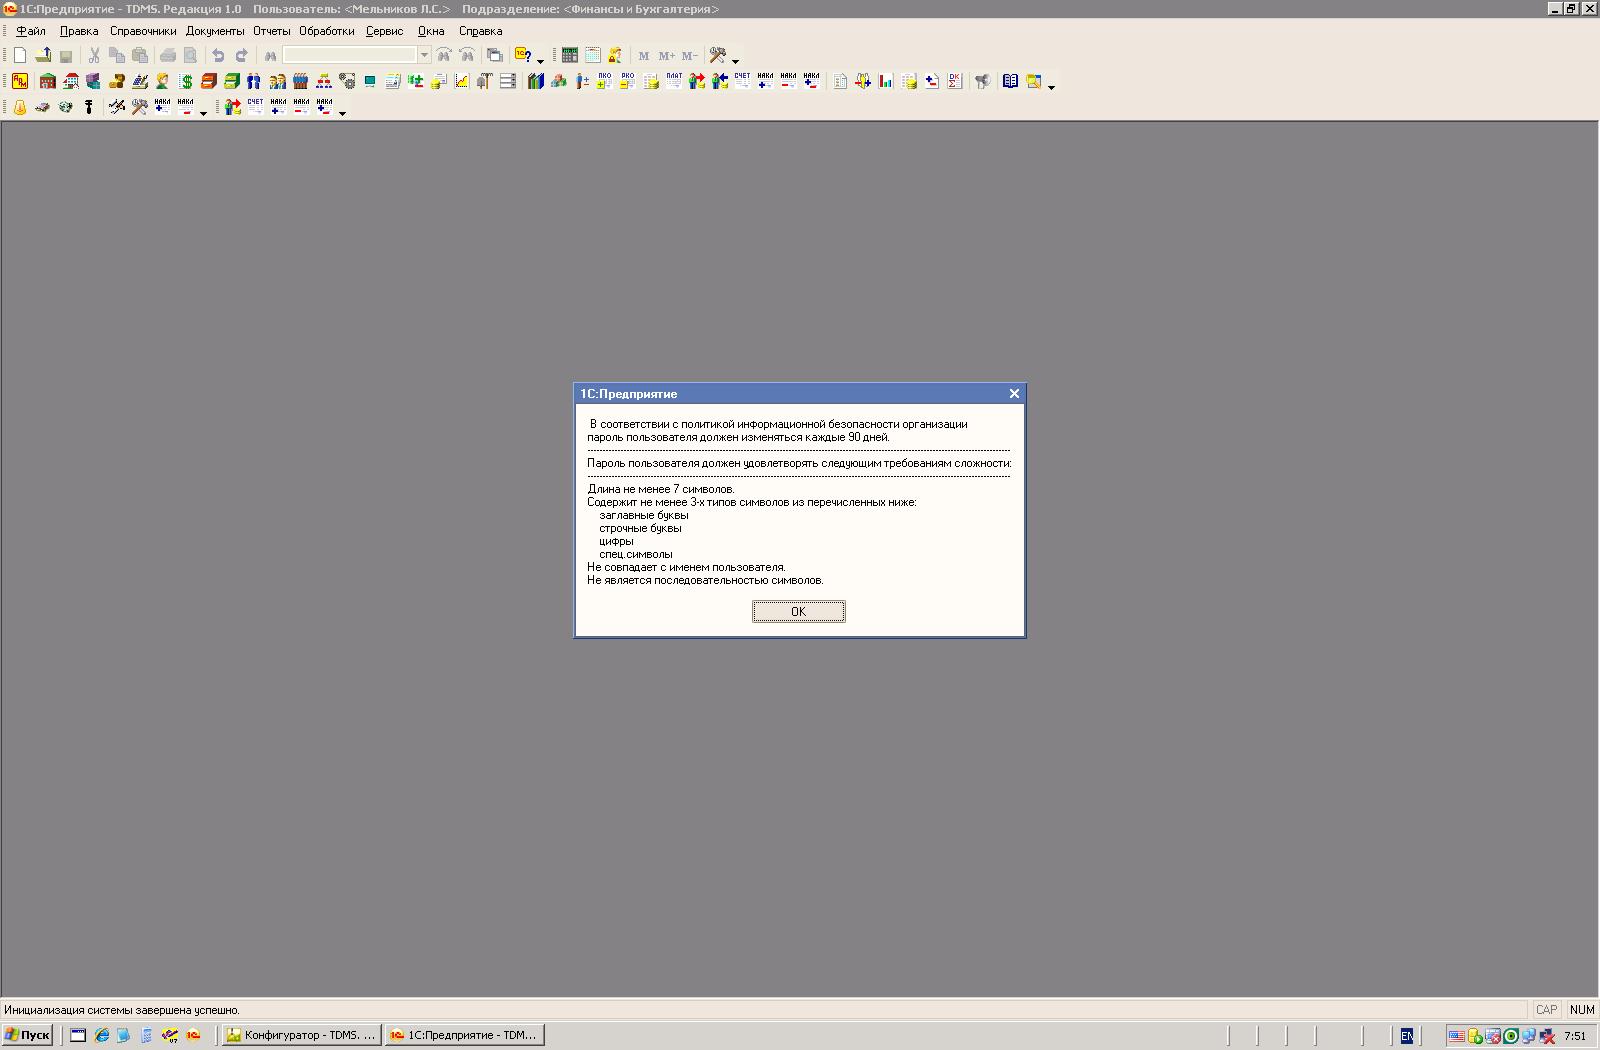Click the black bolt icon

pos(88,107)
